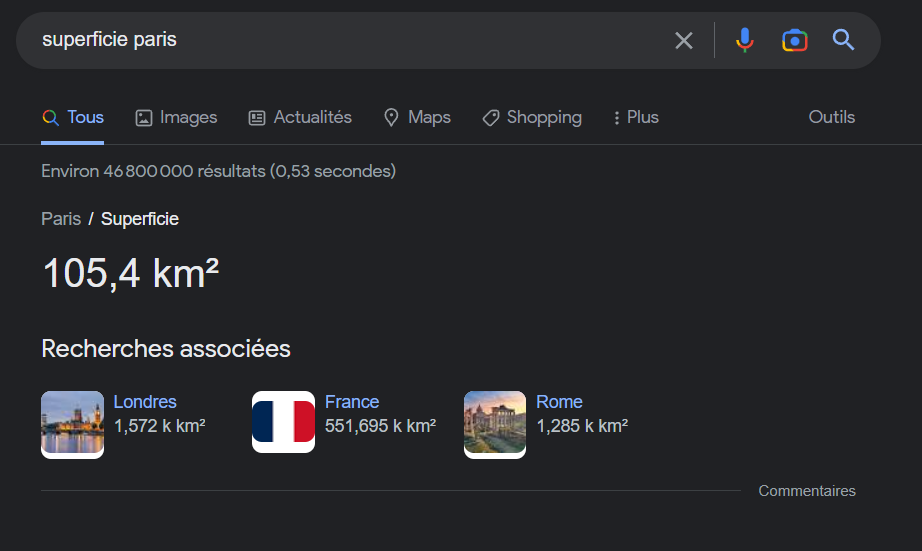The height and width of the screenshot is (551, 922).
Task: Click the Paris breadcrumb link
Action: tap(61, 219)
